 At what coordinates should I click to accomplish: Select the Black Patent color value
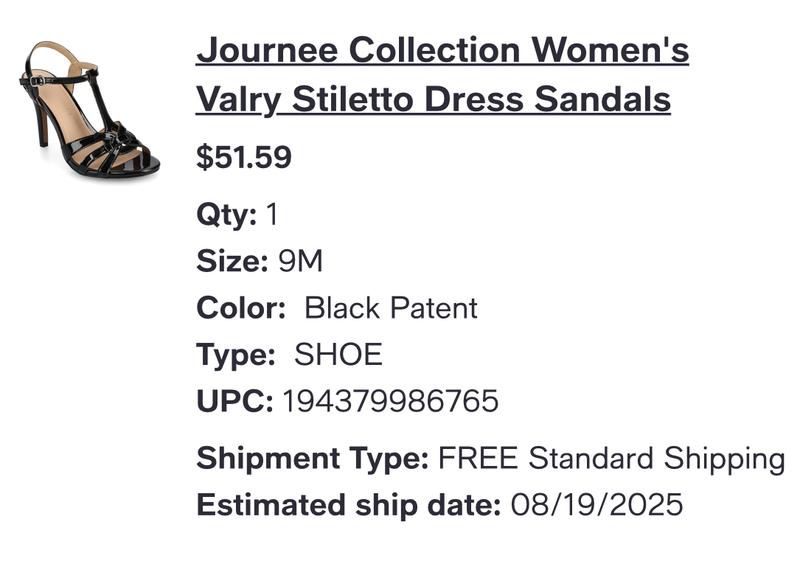pyautogui.click(x=391, y=308)
